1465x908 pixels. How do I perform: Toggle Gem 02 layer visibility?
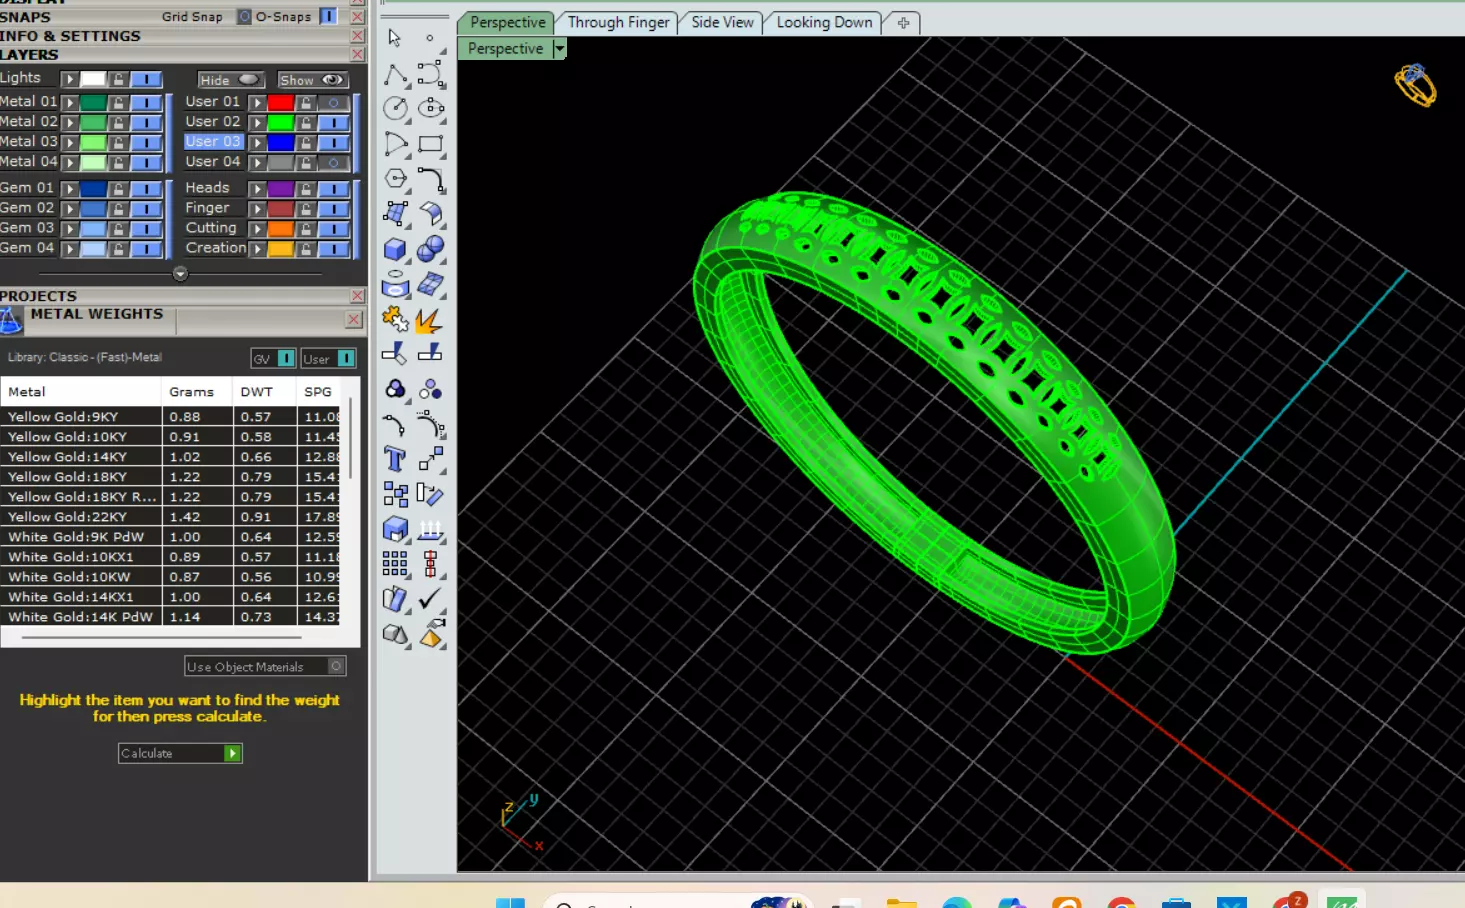146,209
